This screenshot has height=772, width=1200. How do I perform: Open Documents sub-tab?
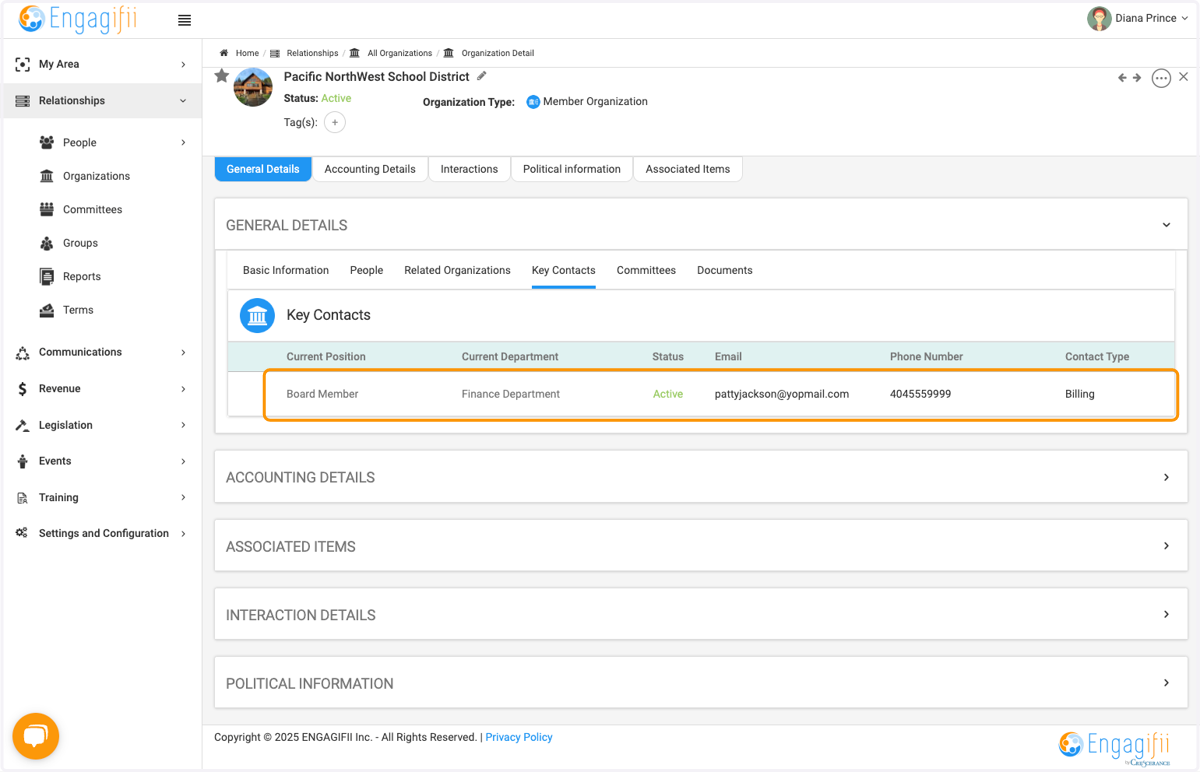click(x=725, y=270)
